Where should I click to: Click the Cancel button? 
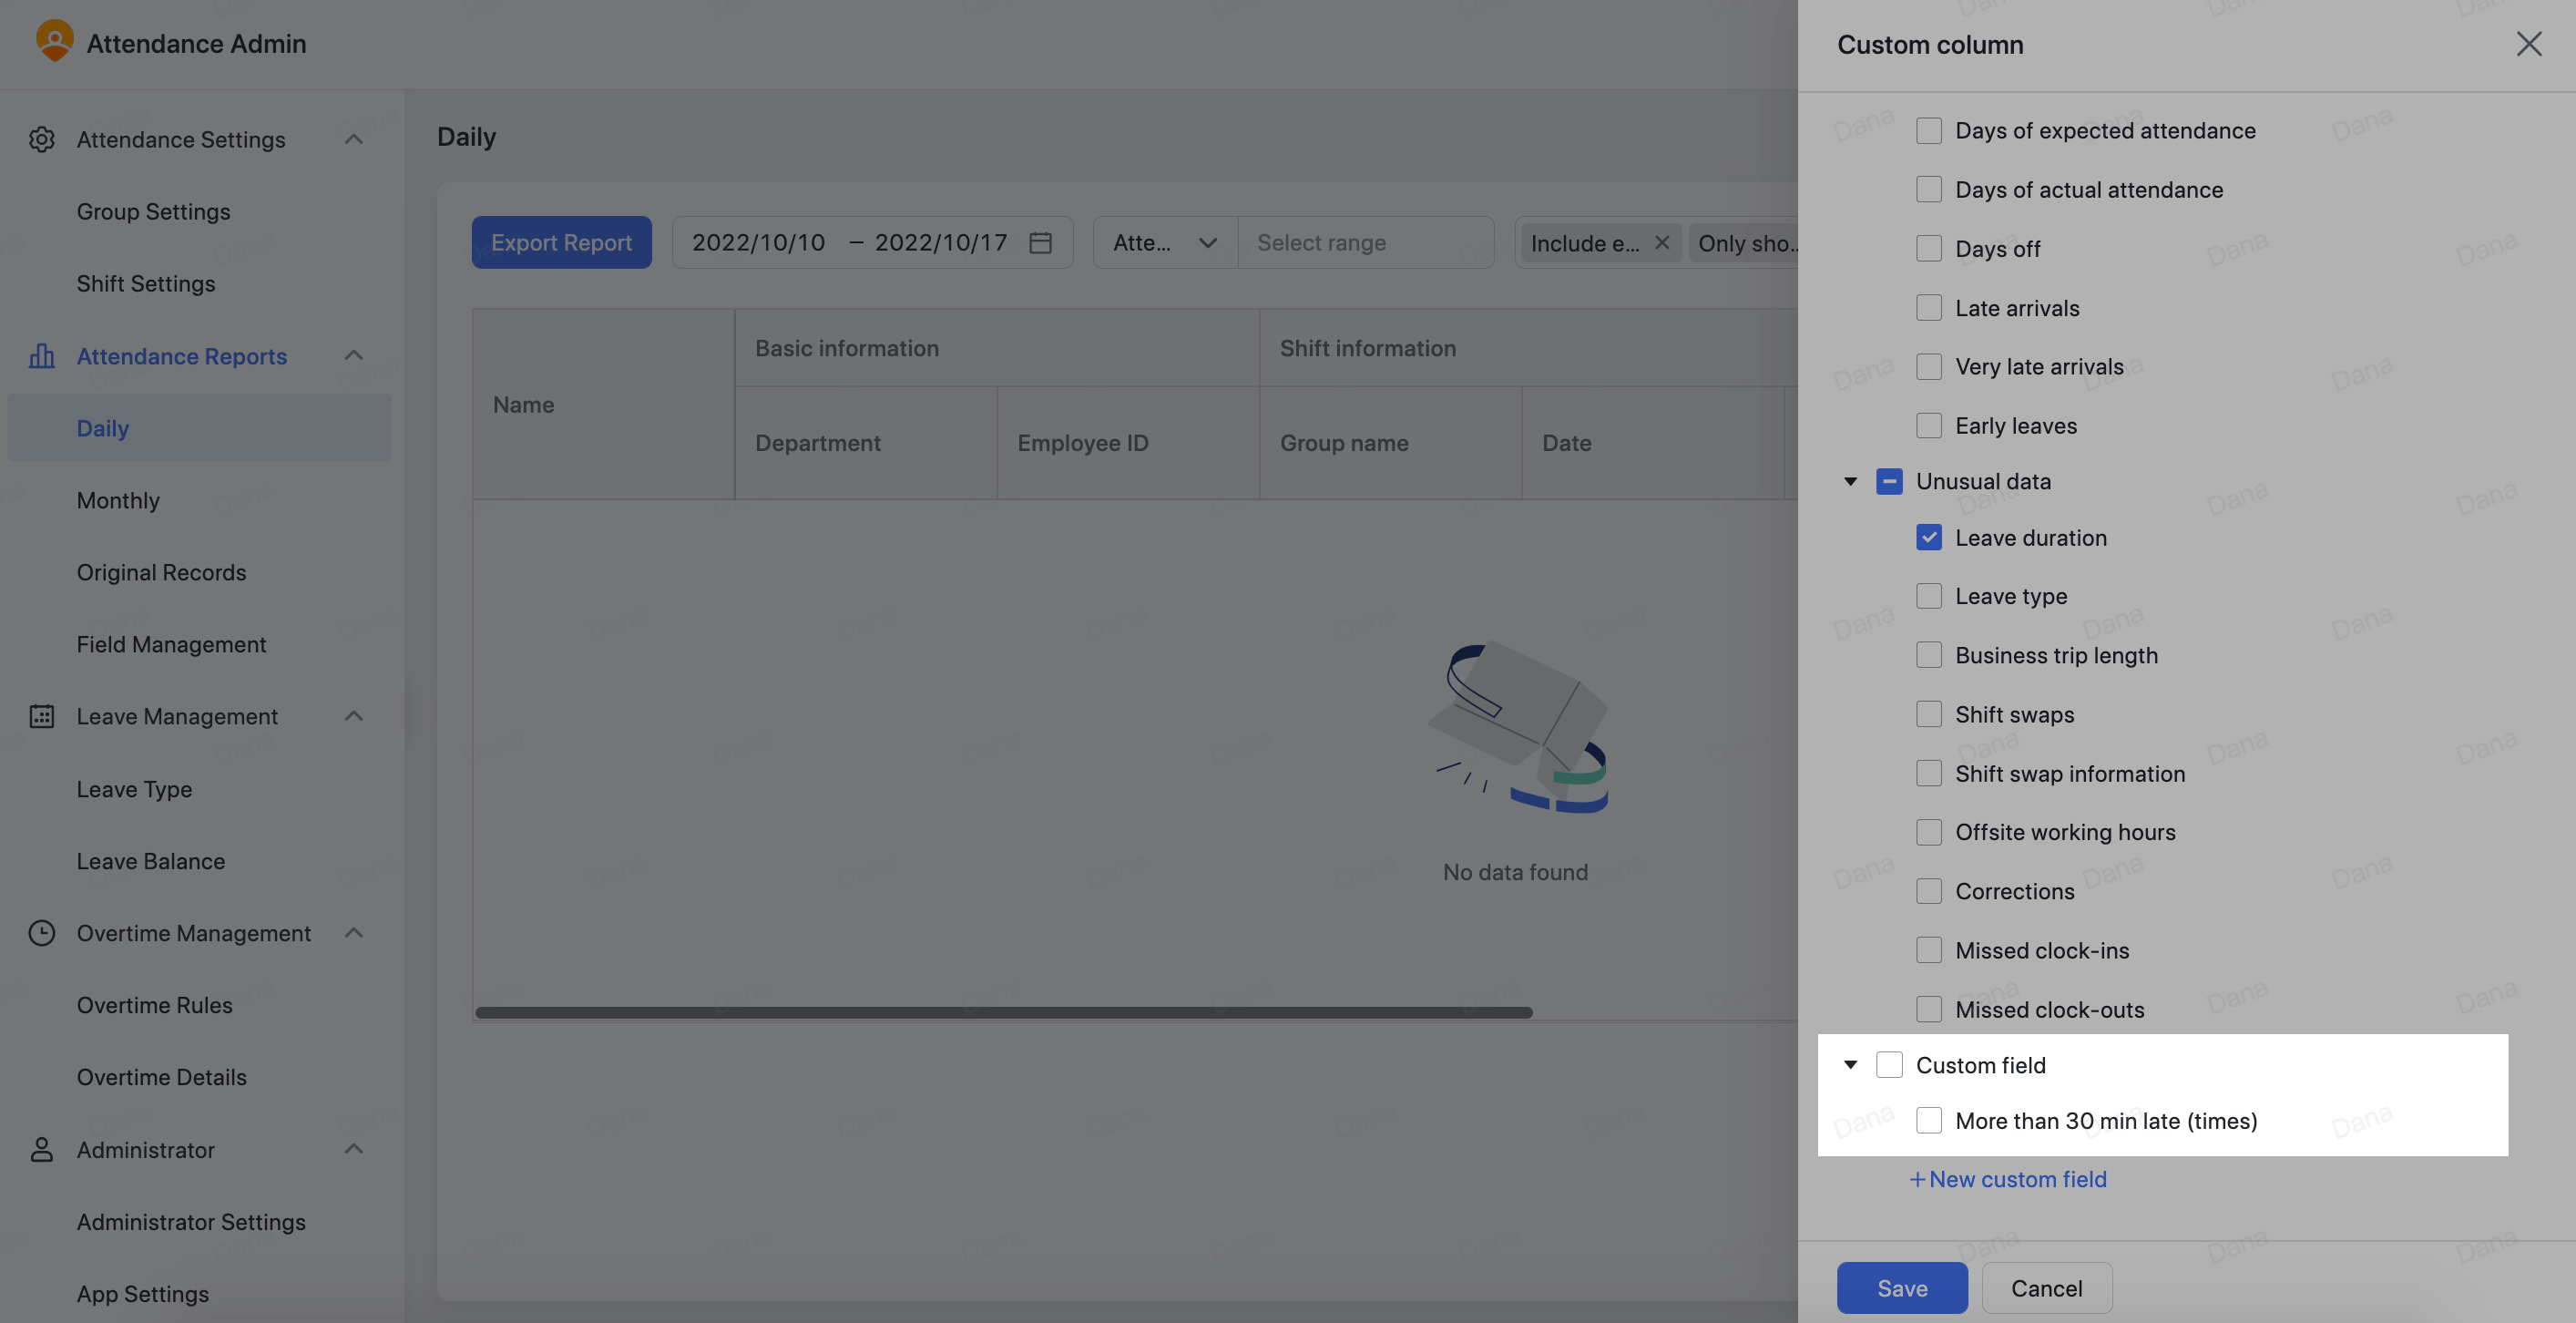point(2047,1288)
